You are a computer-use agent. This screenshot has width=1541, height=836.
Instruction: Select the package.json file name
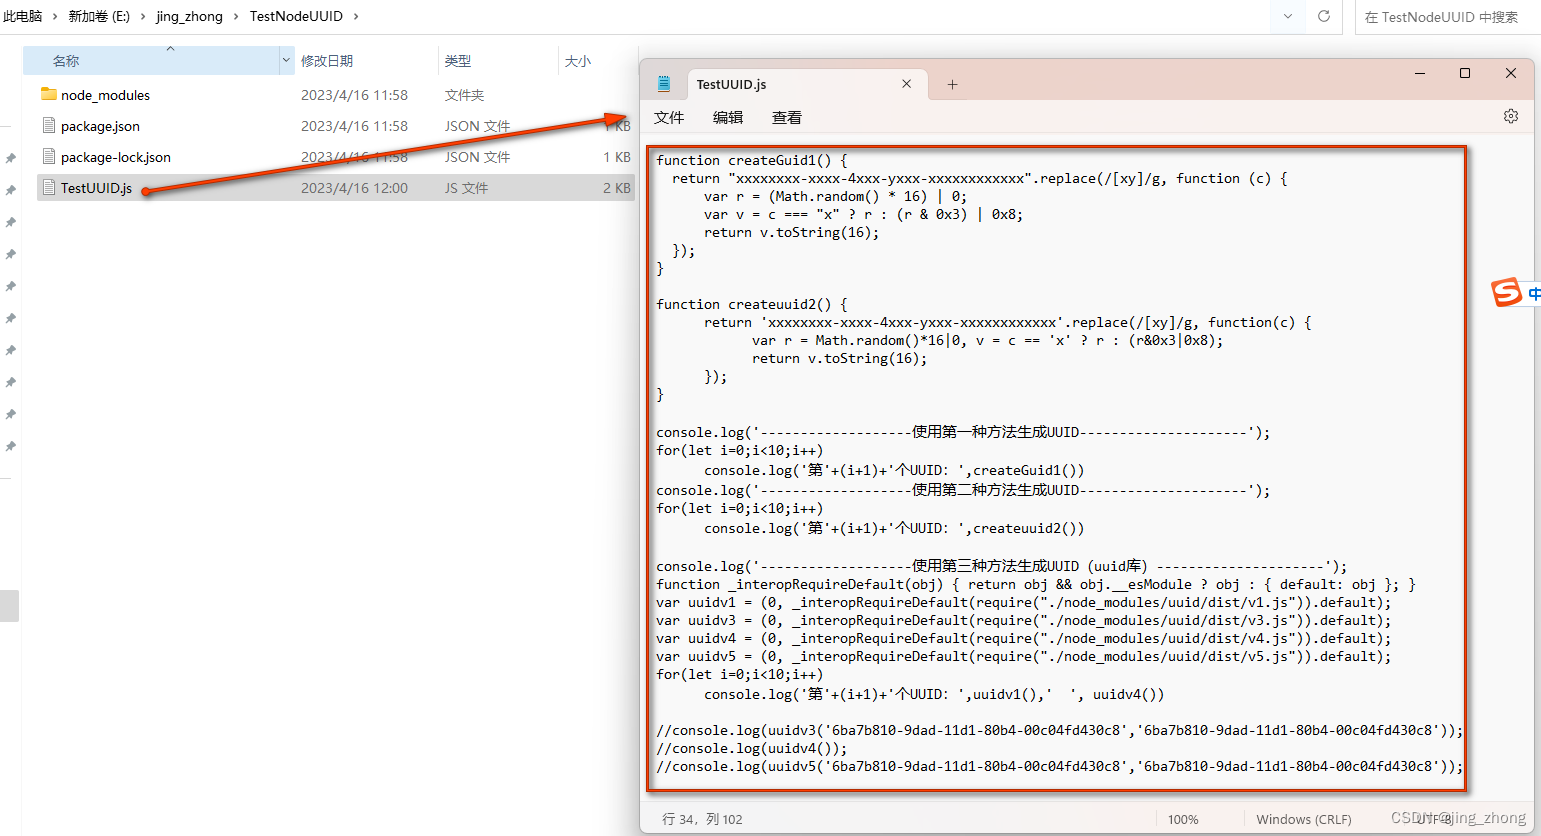tap(100, 126)
